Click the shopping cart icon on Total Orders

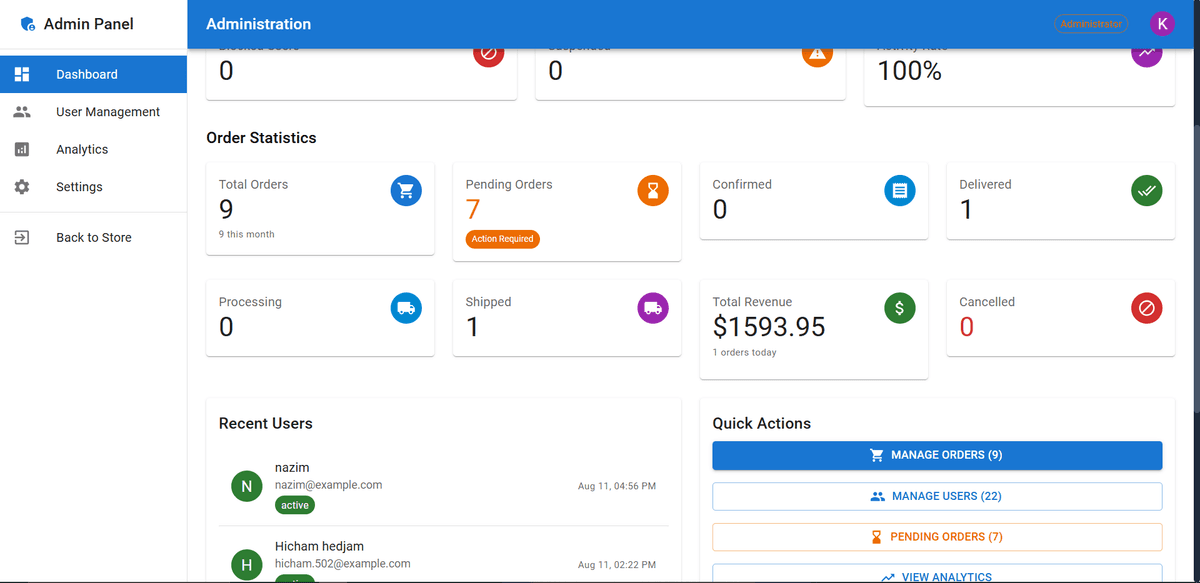406,190
